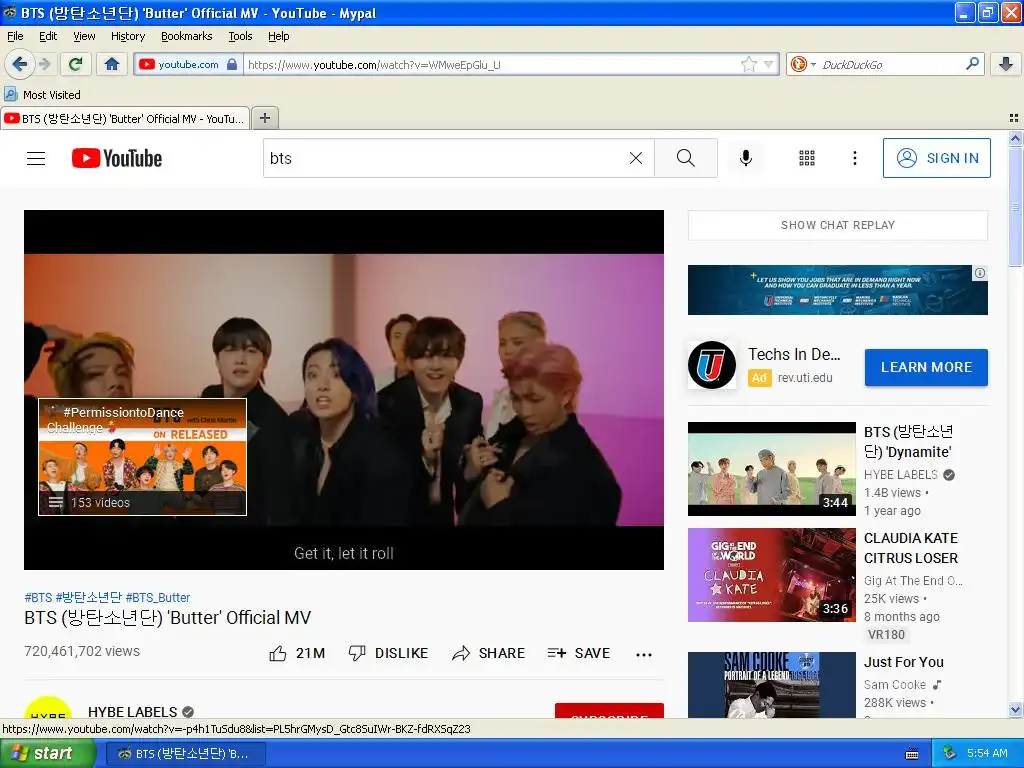Click the SHARE arrow button
Screen dimensions: 1024x768
(488, 653)
